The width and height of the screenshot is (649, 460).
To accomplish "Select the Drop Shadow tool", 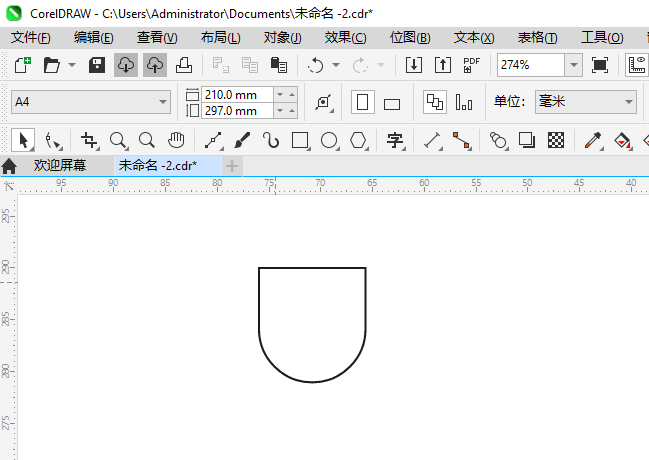I will pyautogui.click(x=526, y=140).
